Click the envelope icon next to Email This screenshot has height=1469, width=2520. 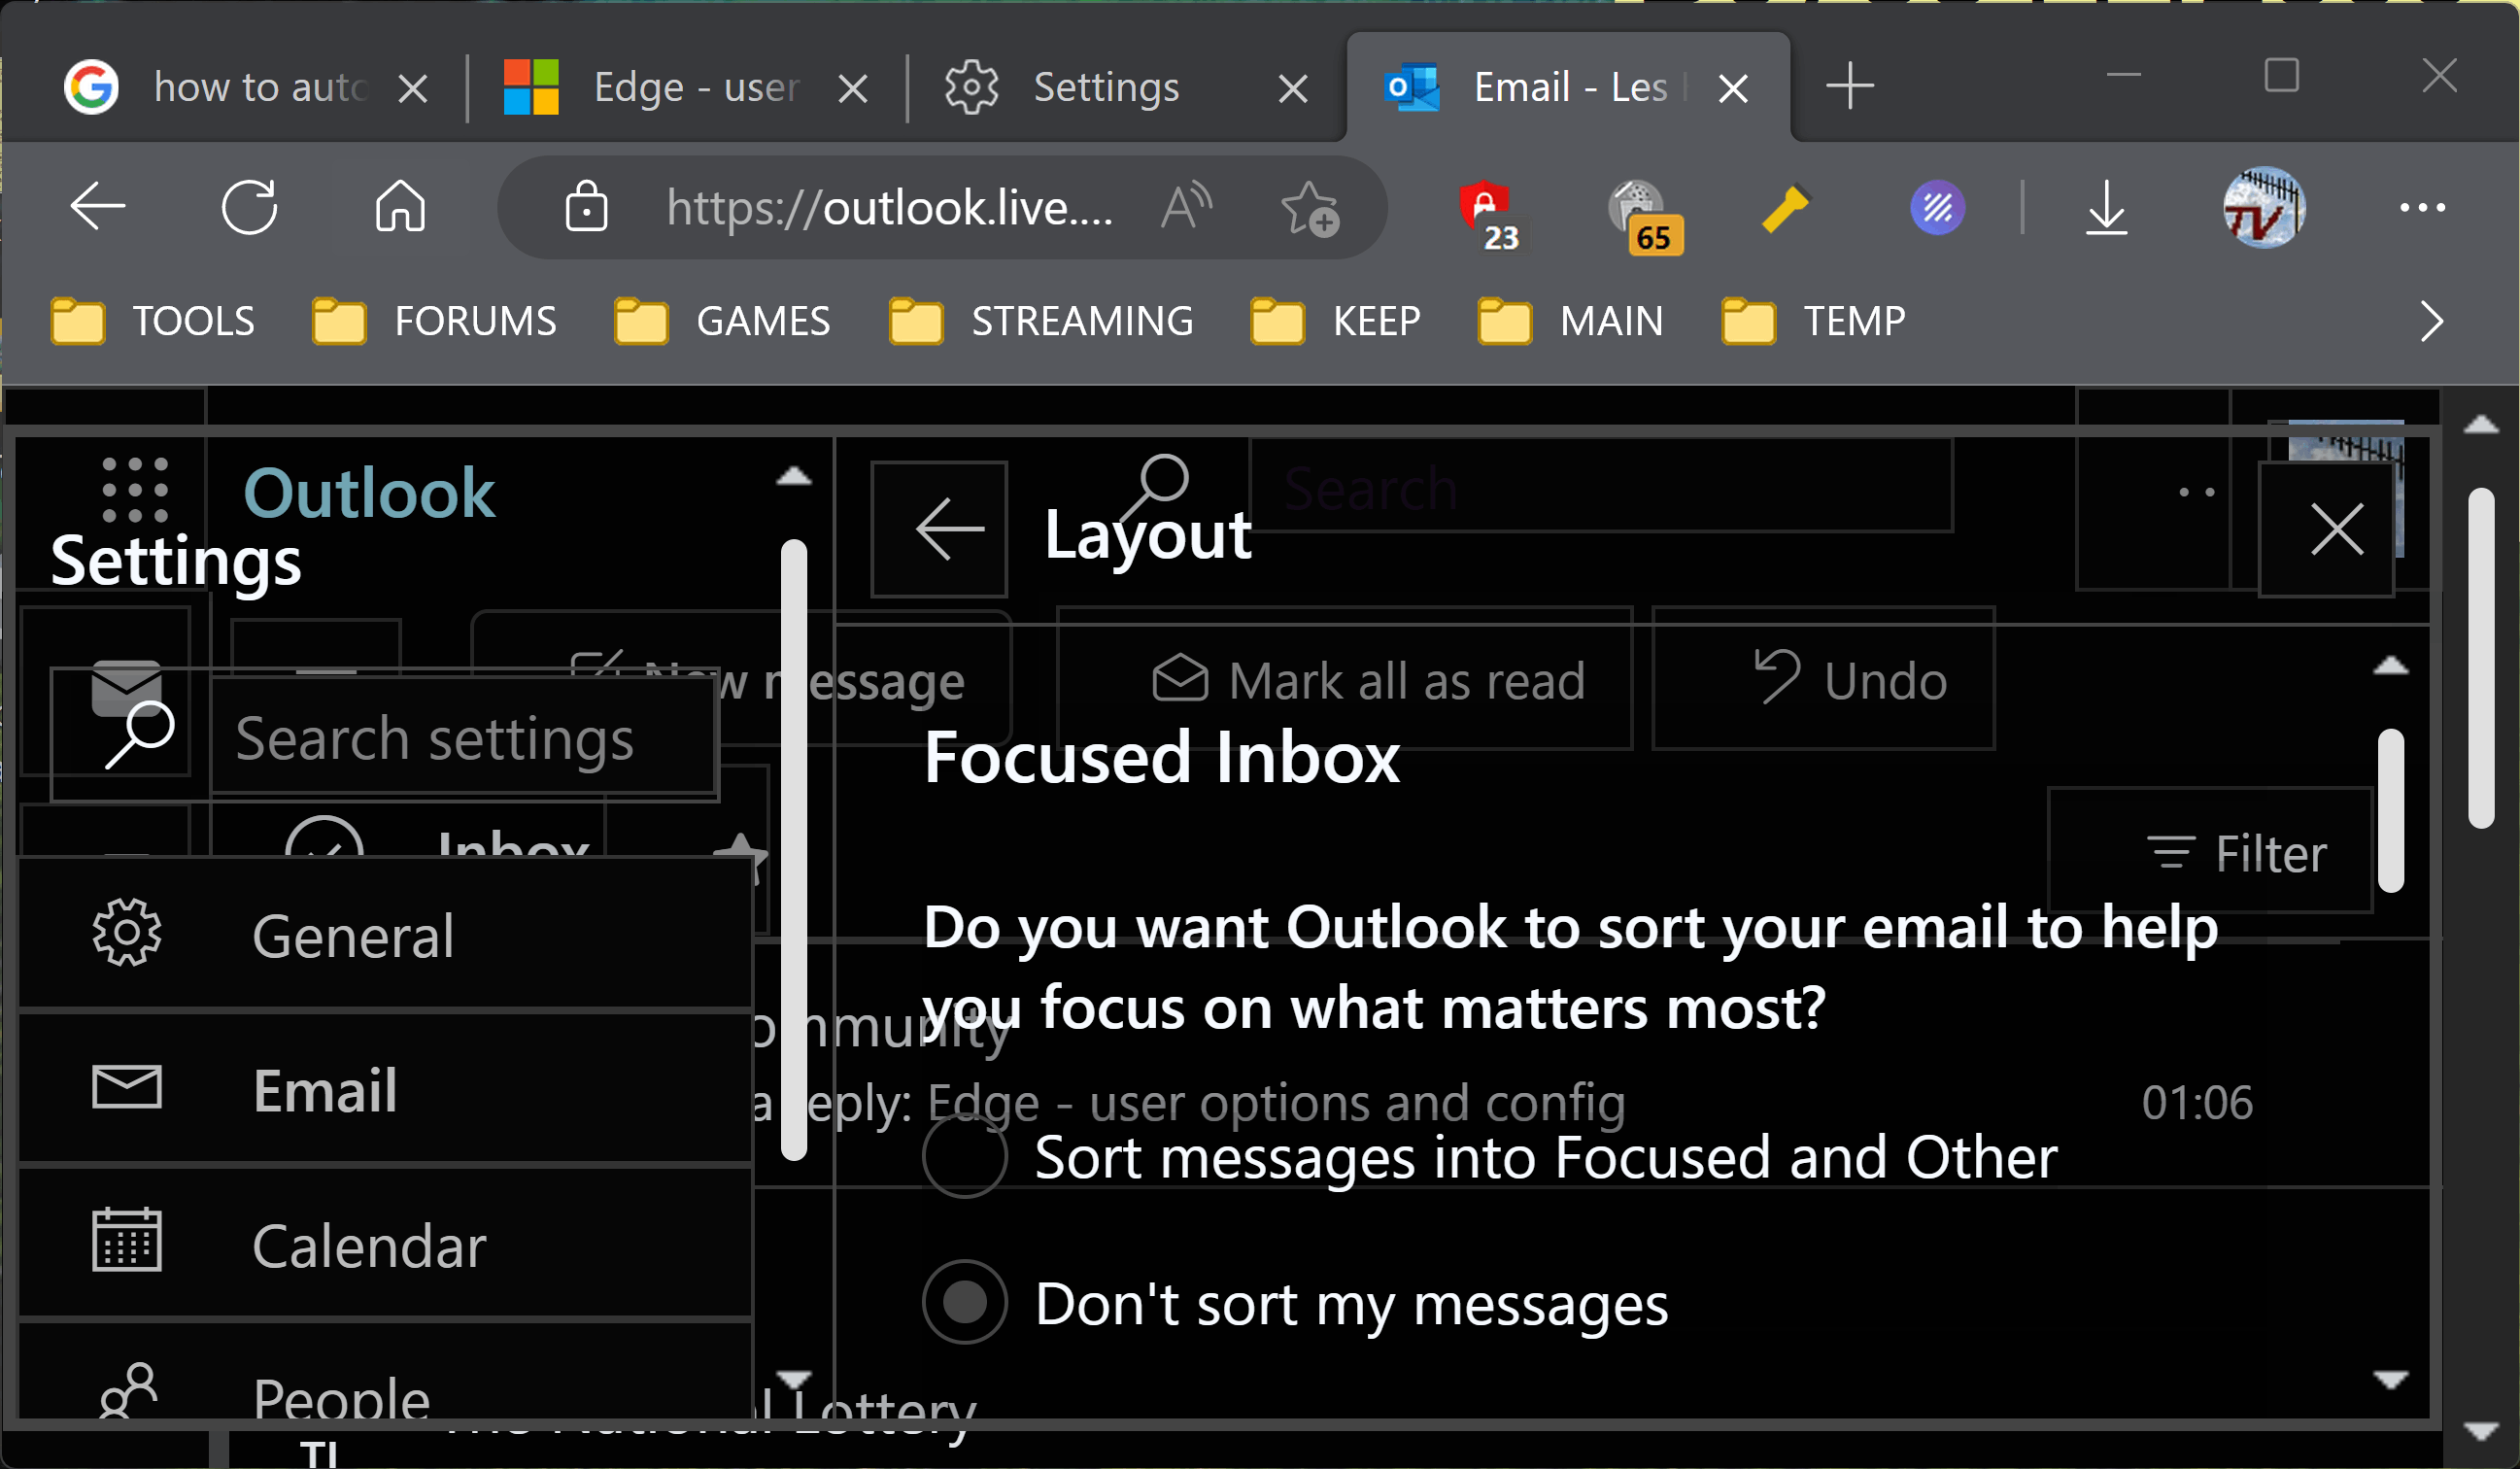tap(127, 1087)
